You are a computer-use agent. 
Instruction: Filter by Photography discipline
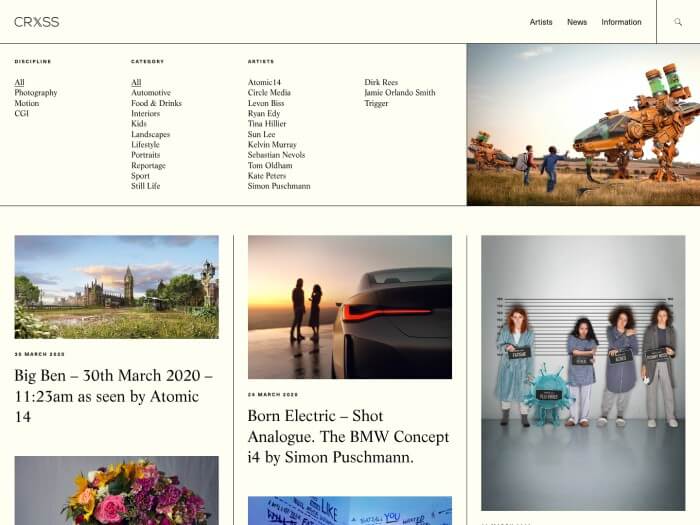36,92
